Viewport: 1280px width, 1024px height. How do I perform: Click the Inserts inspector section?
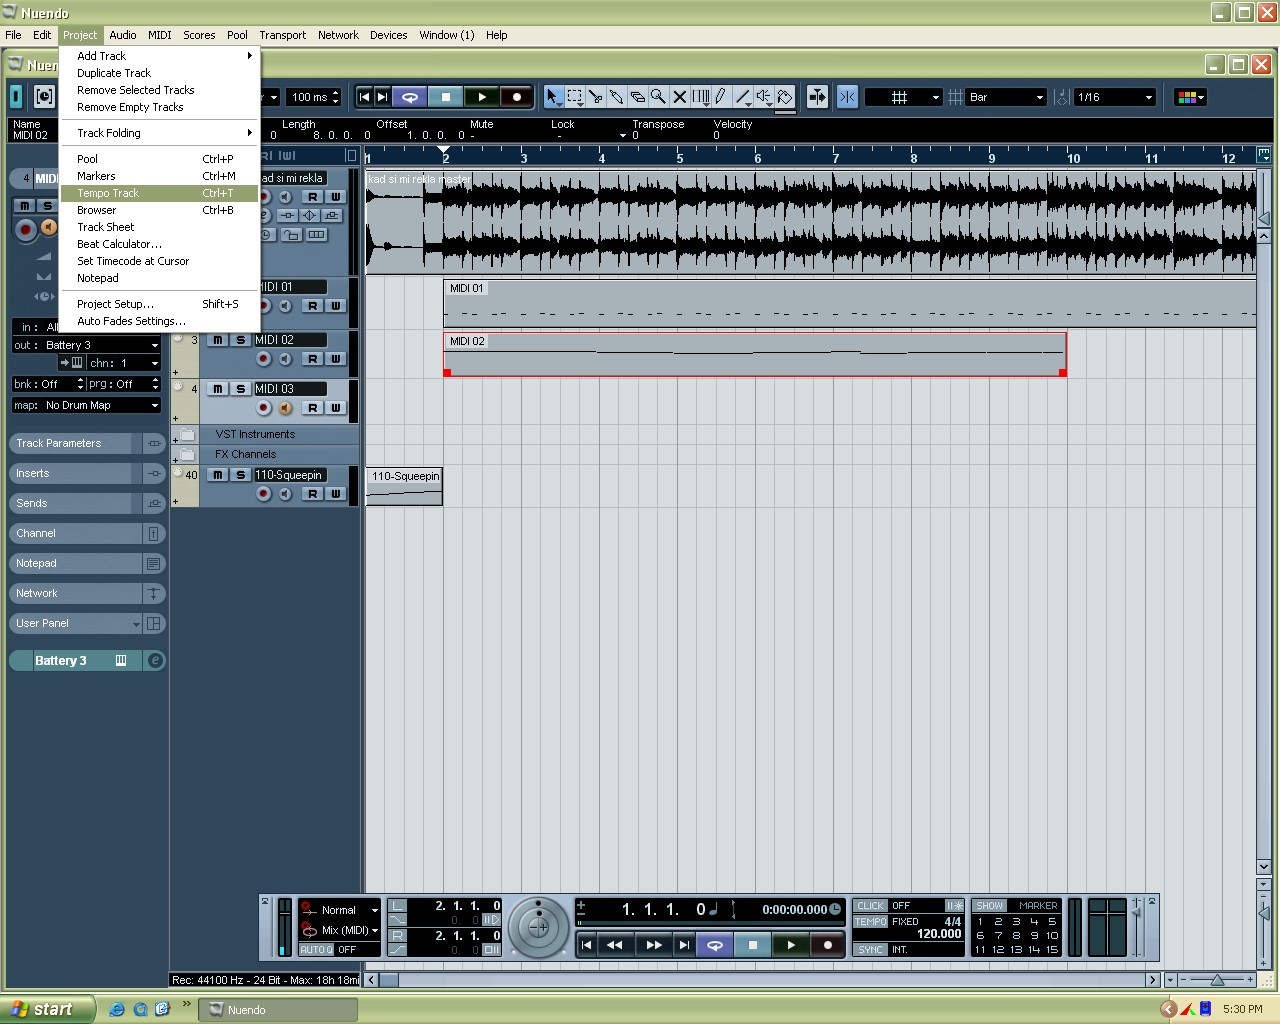tap(33, 473)
